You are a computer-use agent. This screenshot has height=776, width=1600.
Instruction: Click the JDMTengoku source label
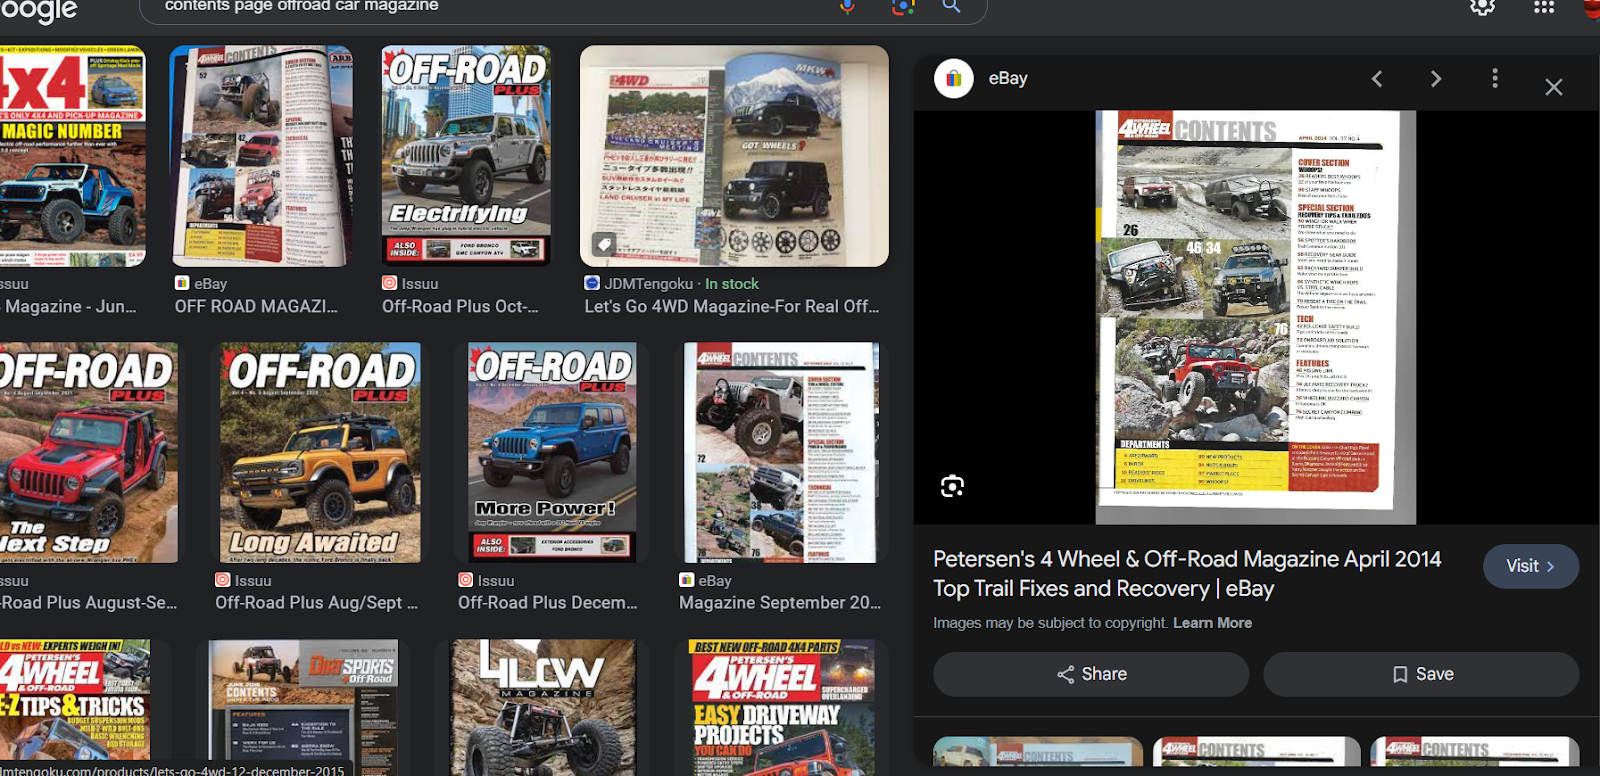point(648,284)
